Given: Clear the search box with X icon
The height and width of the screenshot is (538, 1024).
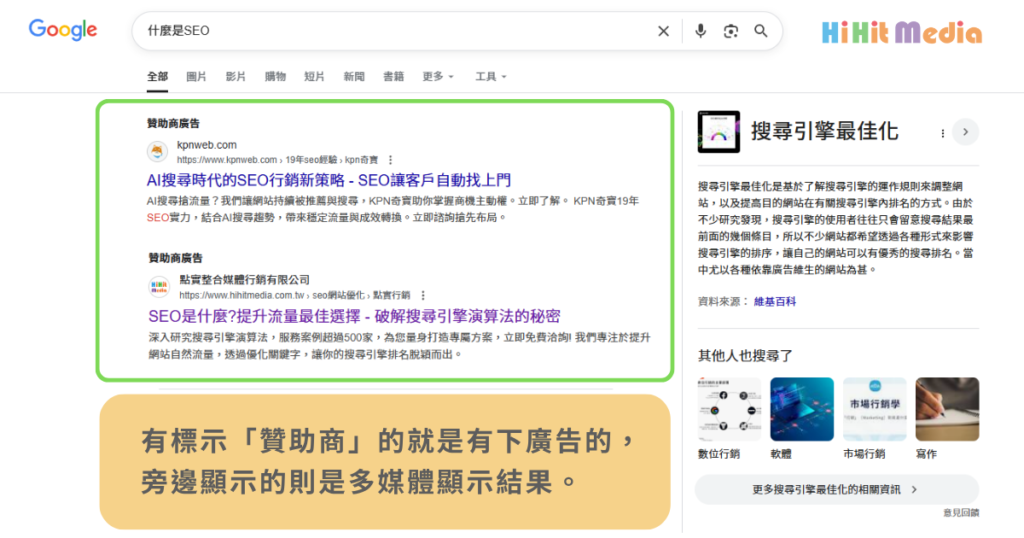Looking at the screenshot, I should [663, 31].
